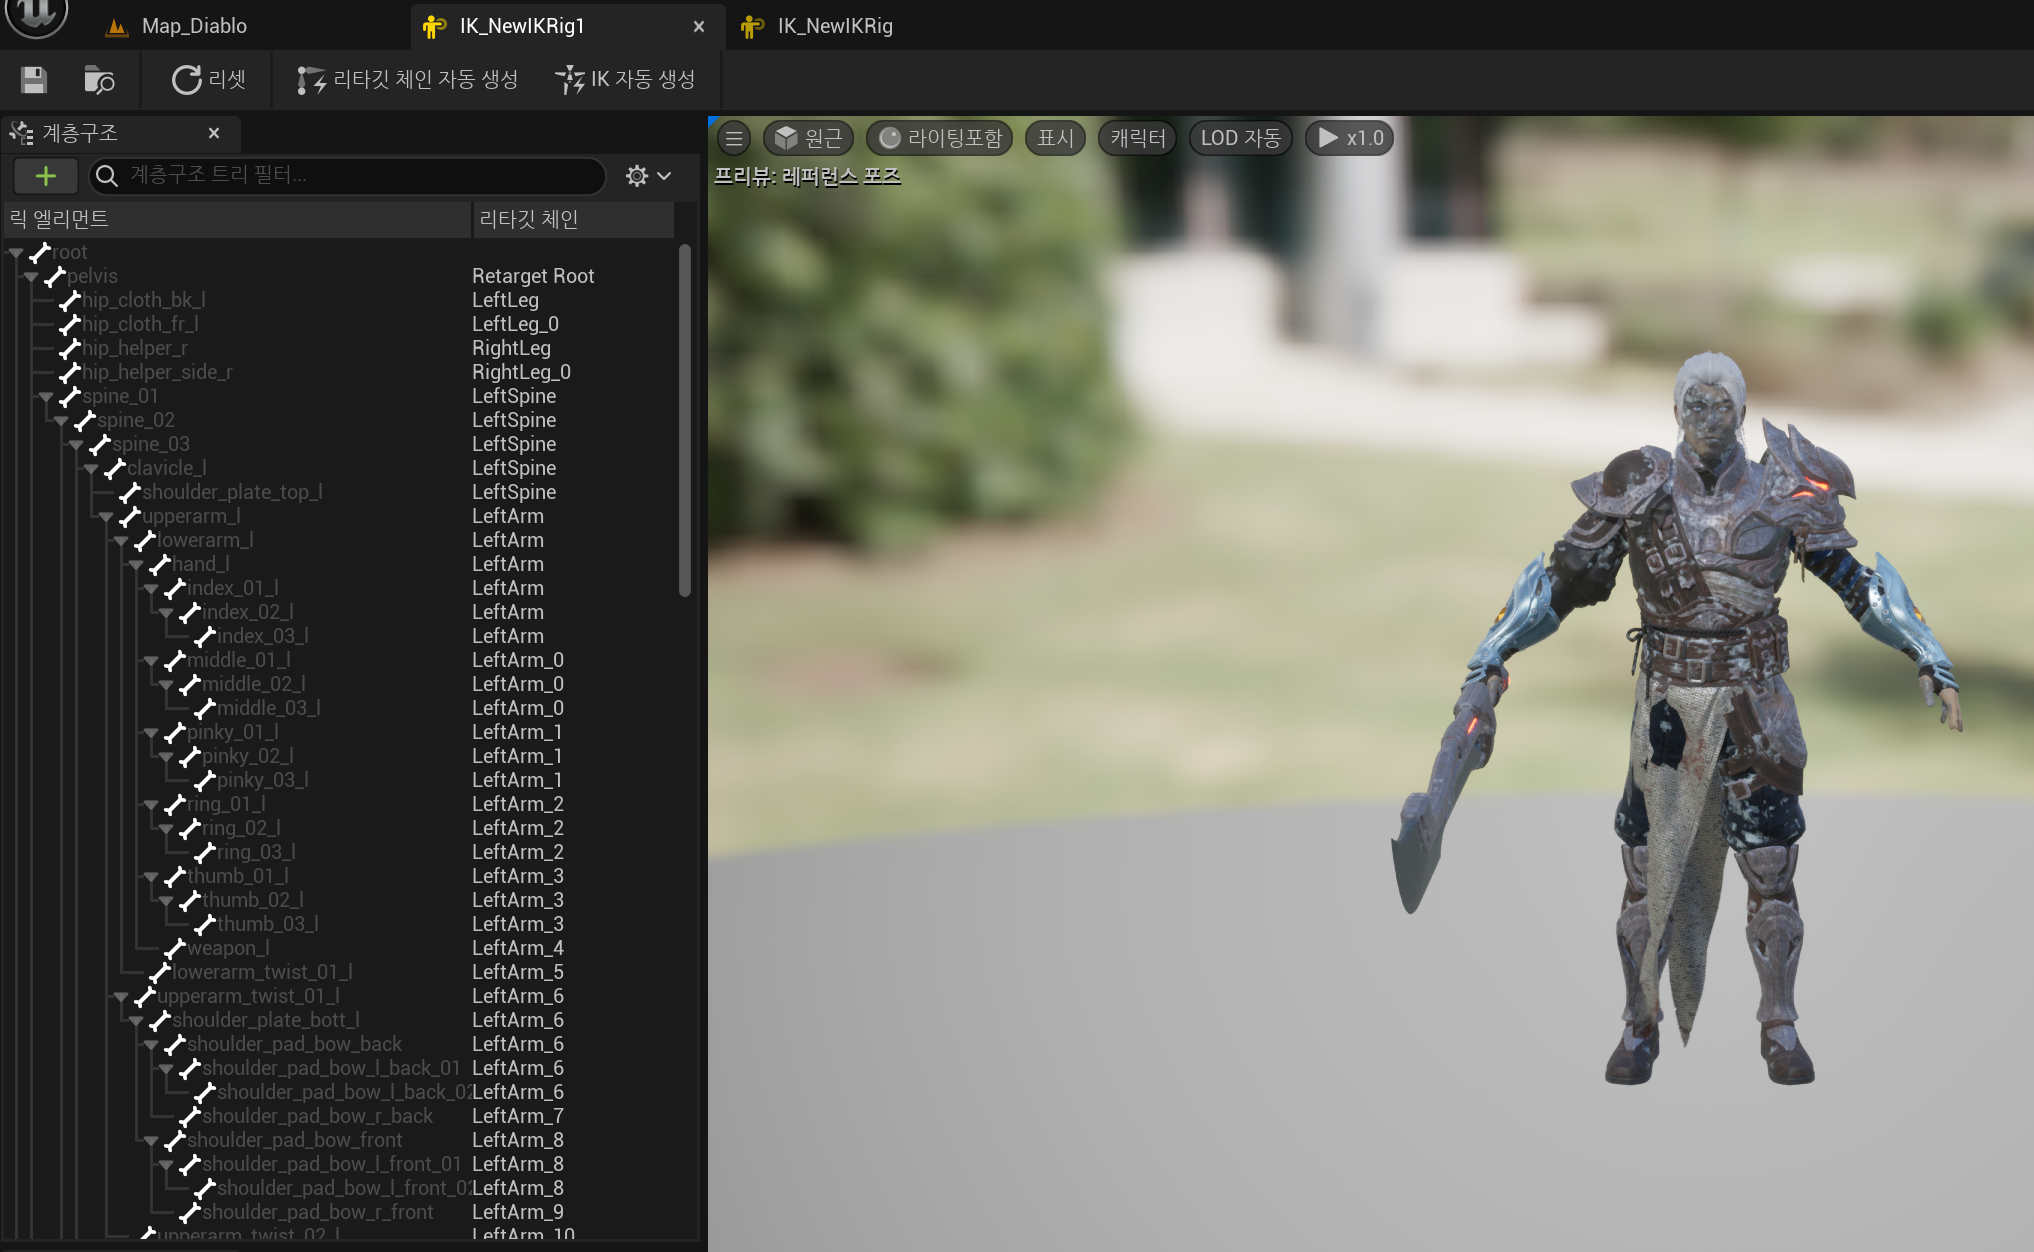
Task: Click auto-generate retarget chains toolbar button
Action: (408, 80)
